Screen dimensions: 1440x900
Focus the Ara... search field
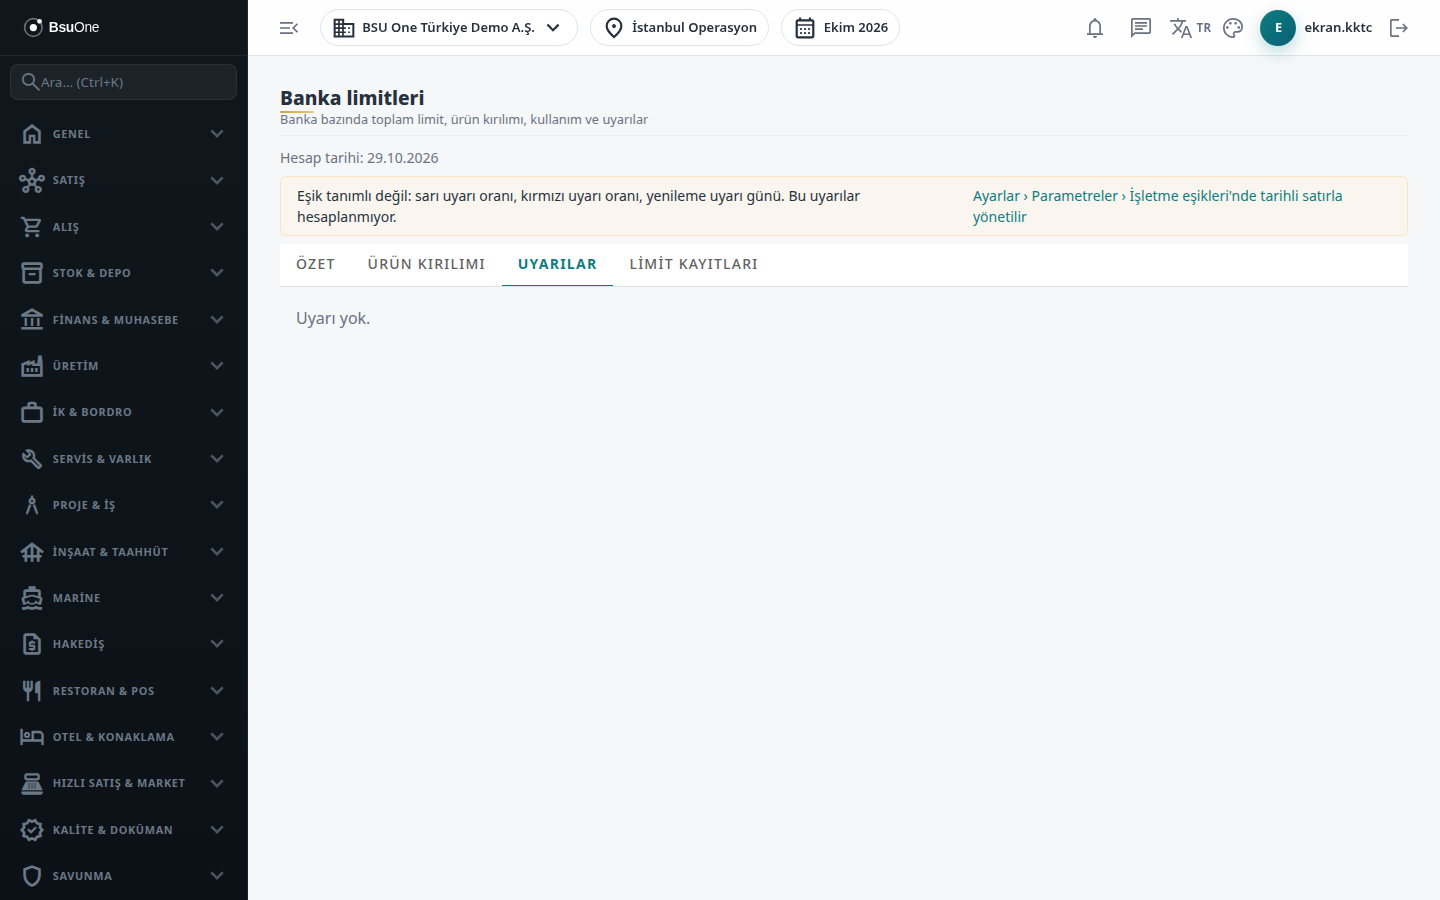pyautogui.click(x=124, y=82)
